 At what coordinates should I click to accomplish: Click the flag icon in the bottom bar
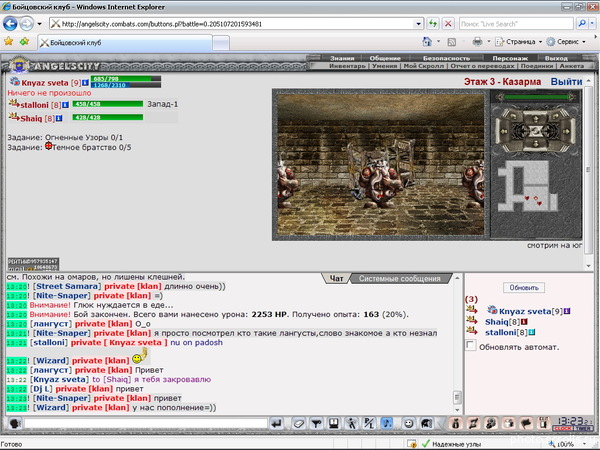[x=526, y=423]
